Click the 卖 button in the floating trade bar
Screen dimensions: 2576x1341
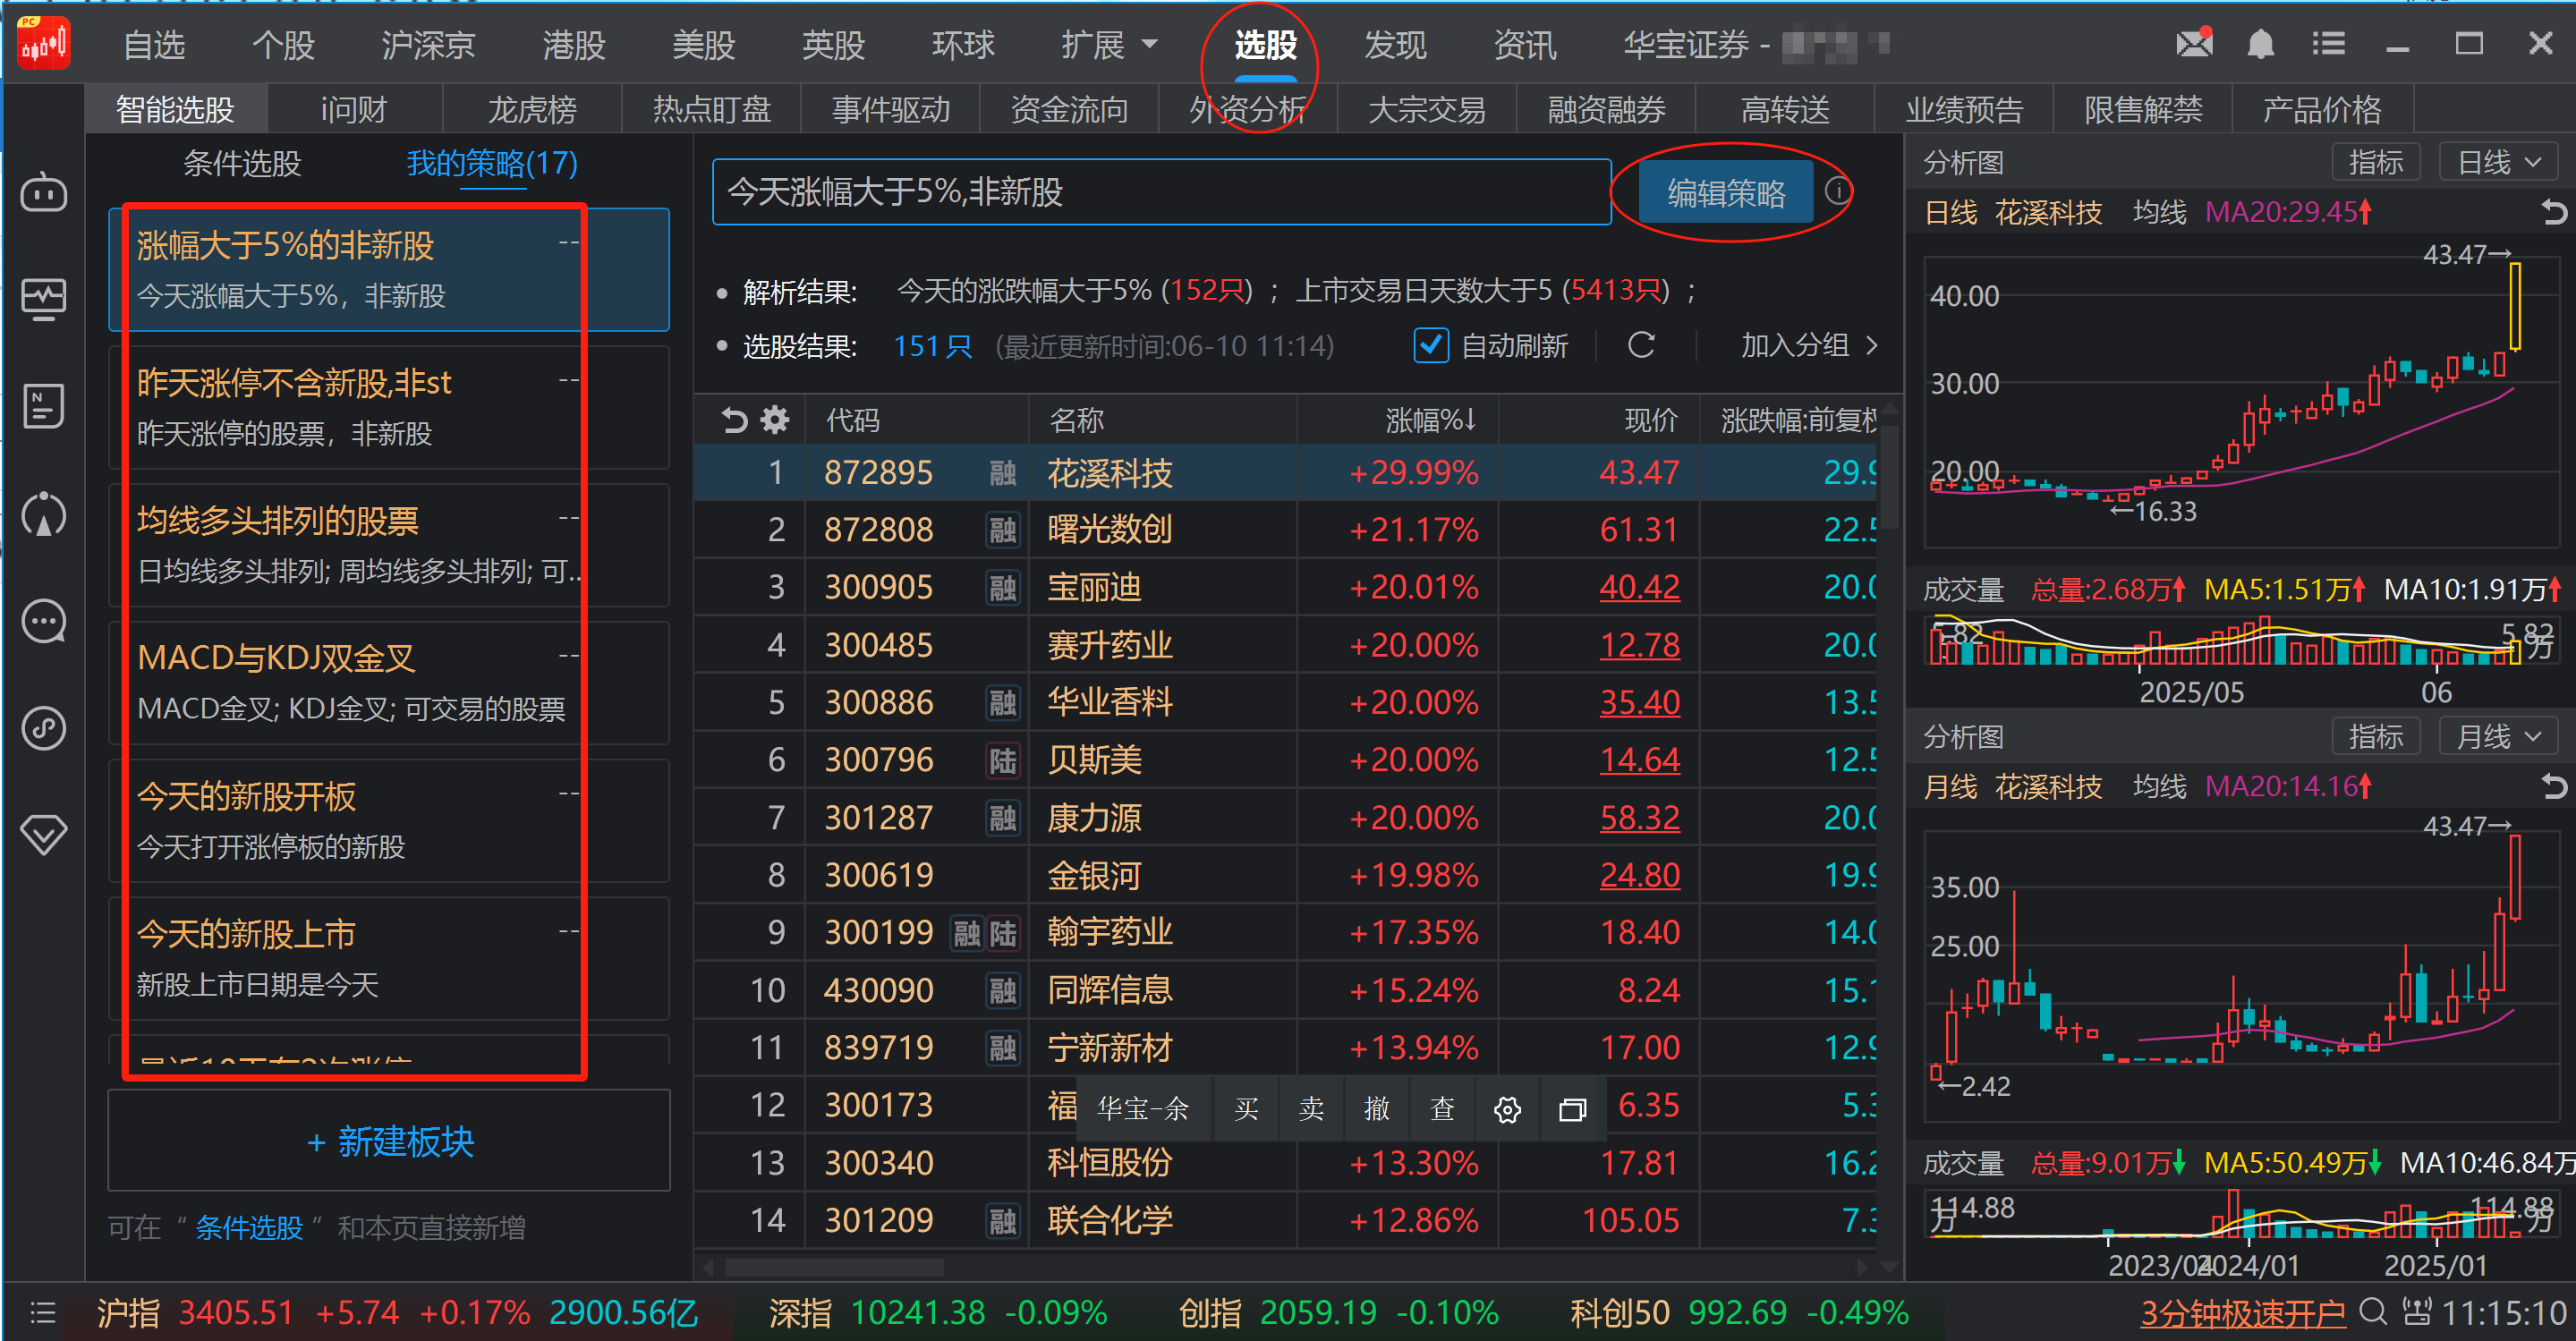1311,1109
